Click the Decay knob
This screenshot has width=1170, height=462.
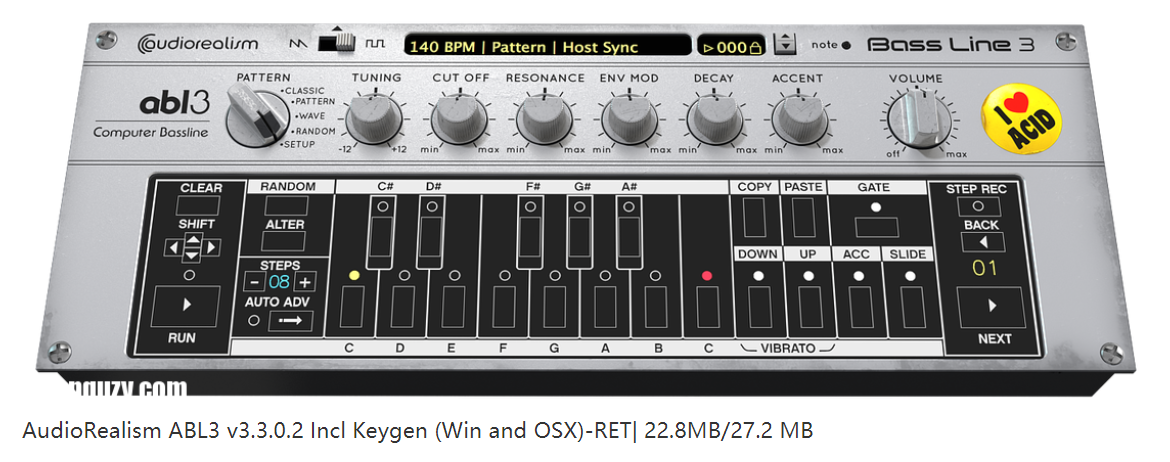pos(715,119)
